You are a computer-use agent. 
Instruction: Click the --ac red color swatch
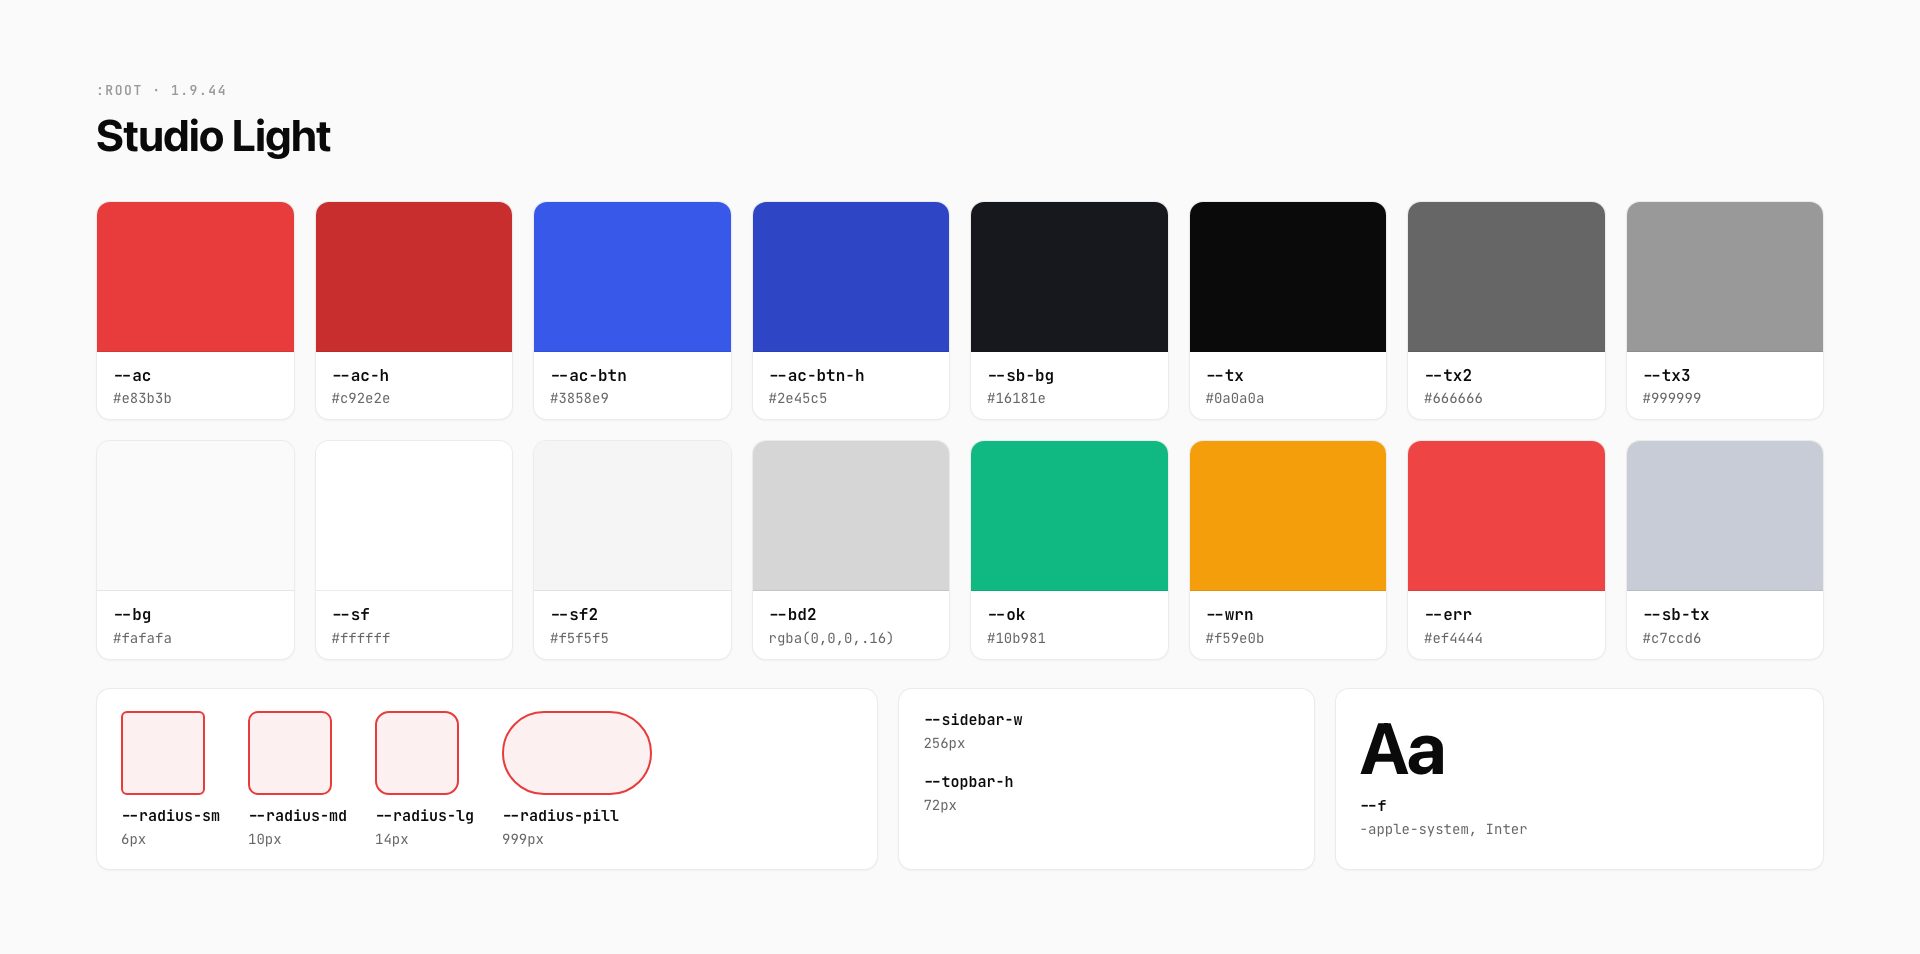(195, 277)
